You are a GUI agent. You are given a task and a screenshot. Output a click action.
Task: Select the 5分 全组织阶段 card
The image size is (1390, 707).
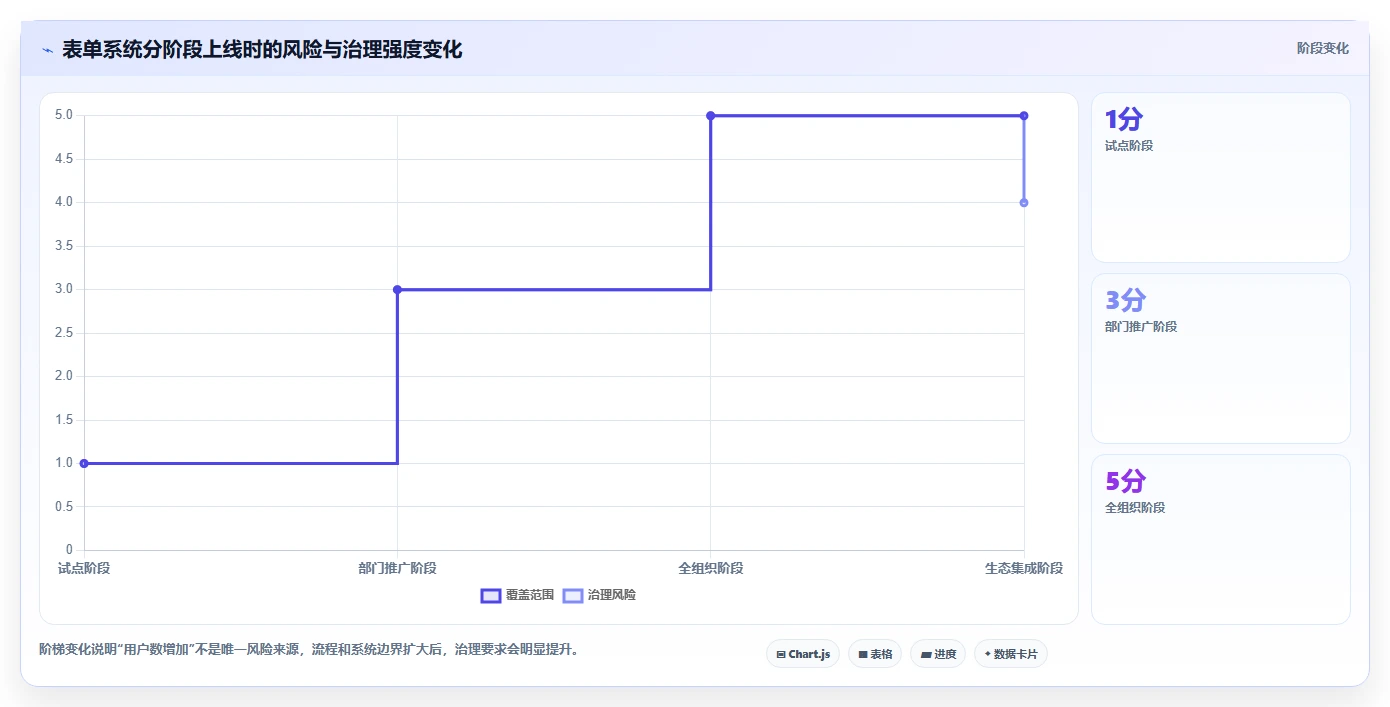(1220, 539)
